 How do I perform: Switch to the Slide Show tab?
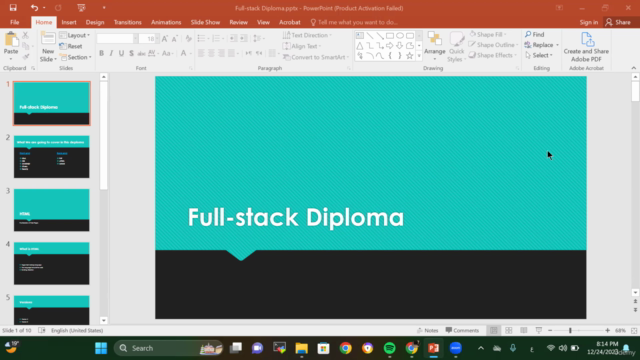pos(205,22)
